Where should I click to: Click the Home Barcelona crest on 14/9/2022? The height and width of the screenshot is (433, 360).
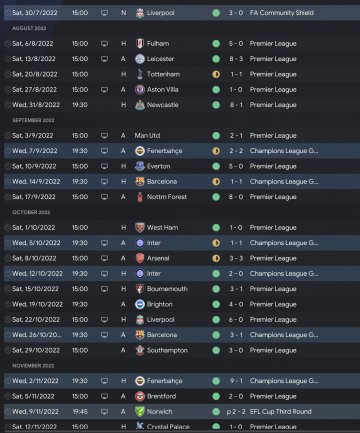click(140, 182)
